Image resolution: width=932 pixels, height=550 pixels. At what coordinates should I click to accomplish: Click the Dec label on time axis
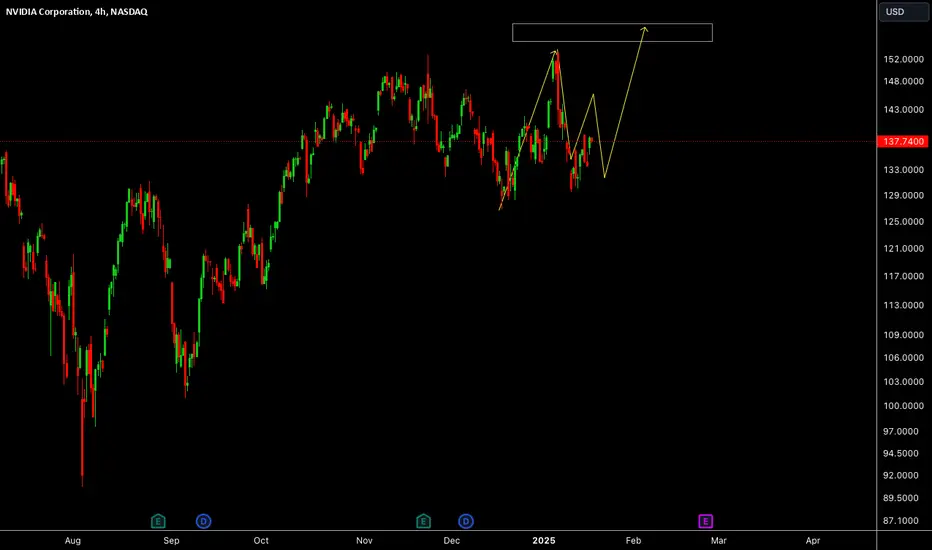point(452,540)
